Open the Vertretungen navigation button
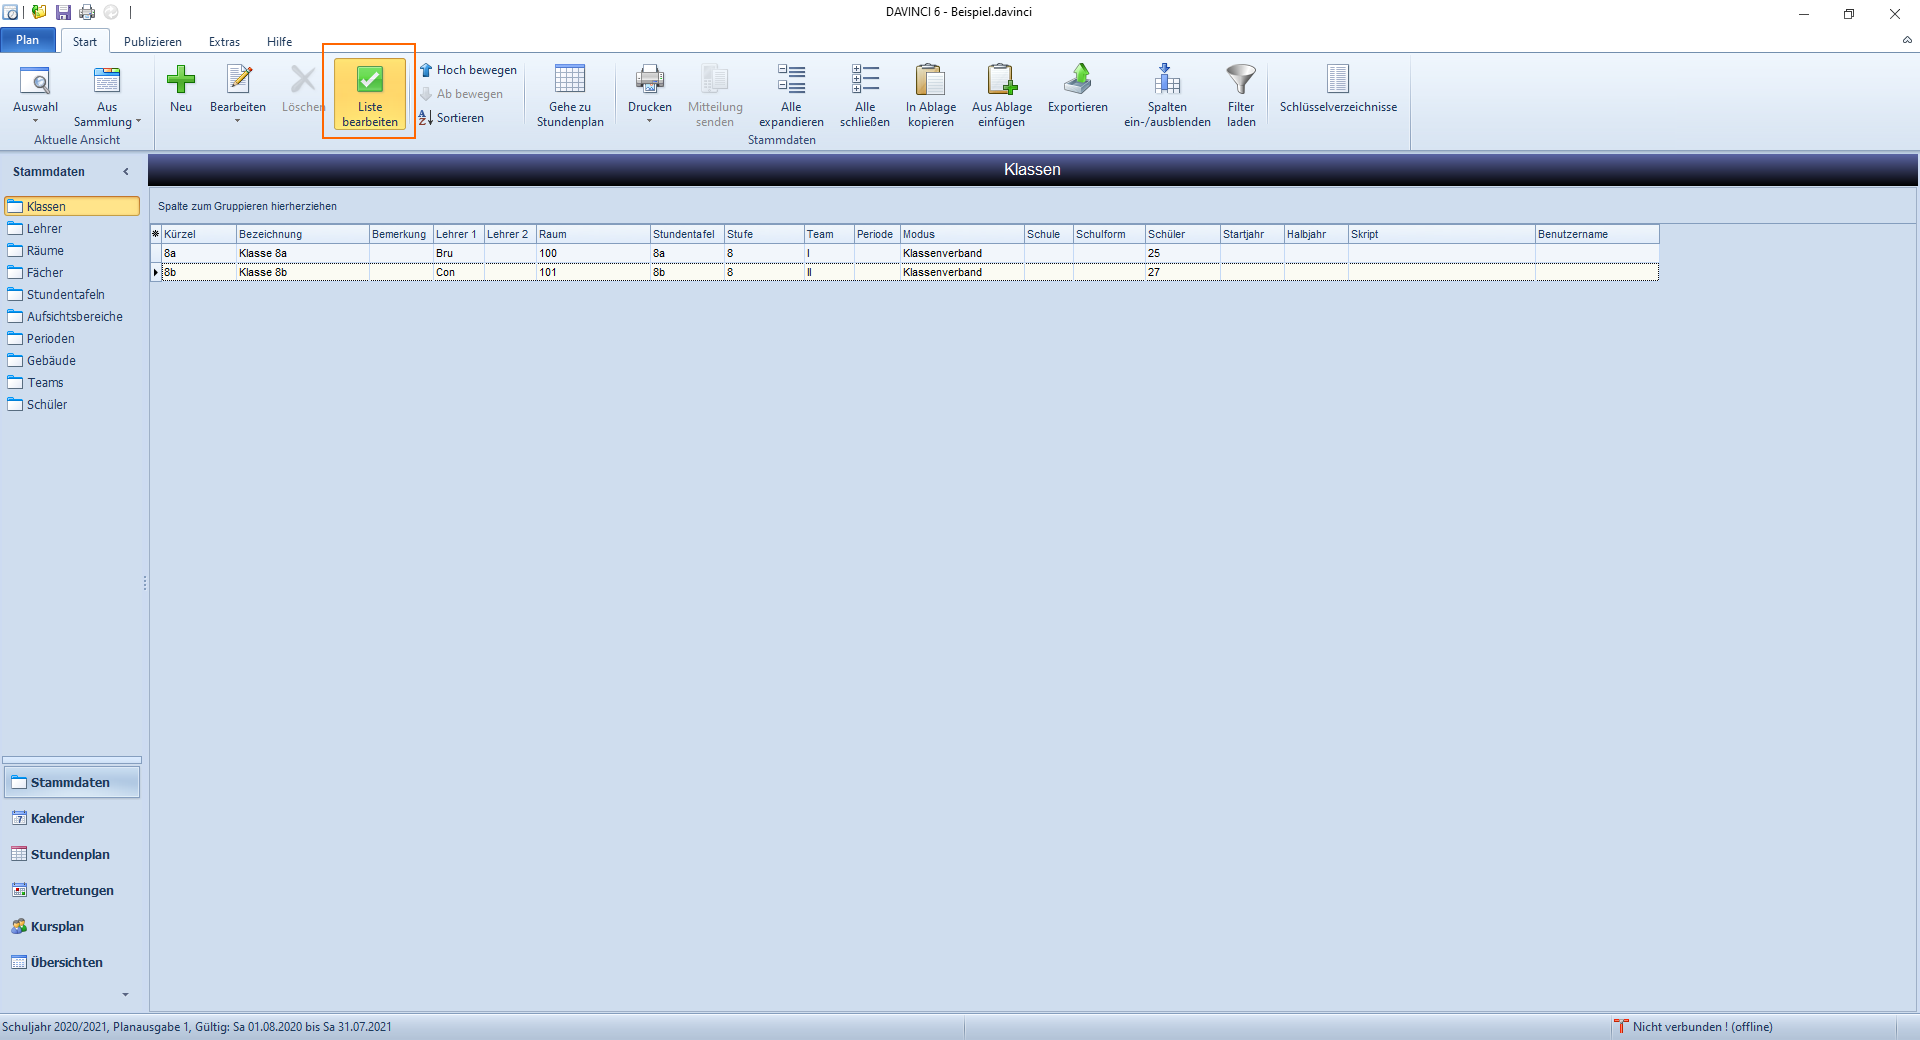The width and height of the screenshot is (1920, 1040). (72, 890)
